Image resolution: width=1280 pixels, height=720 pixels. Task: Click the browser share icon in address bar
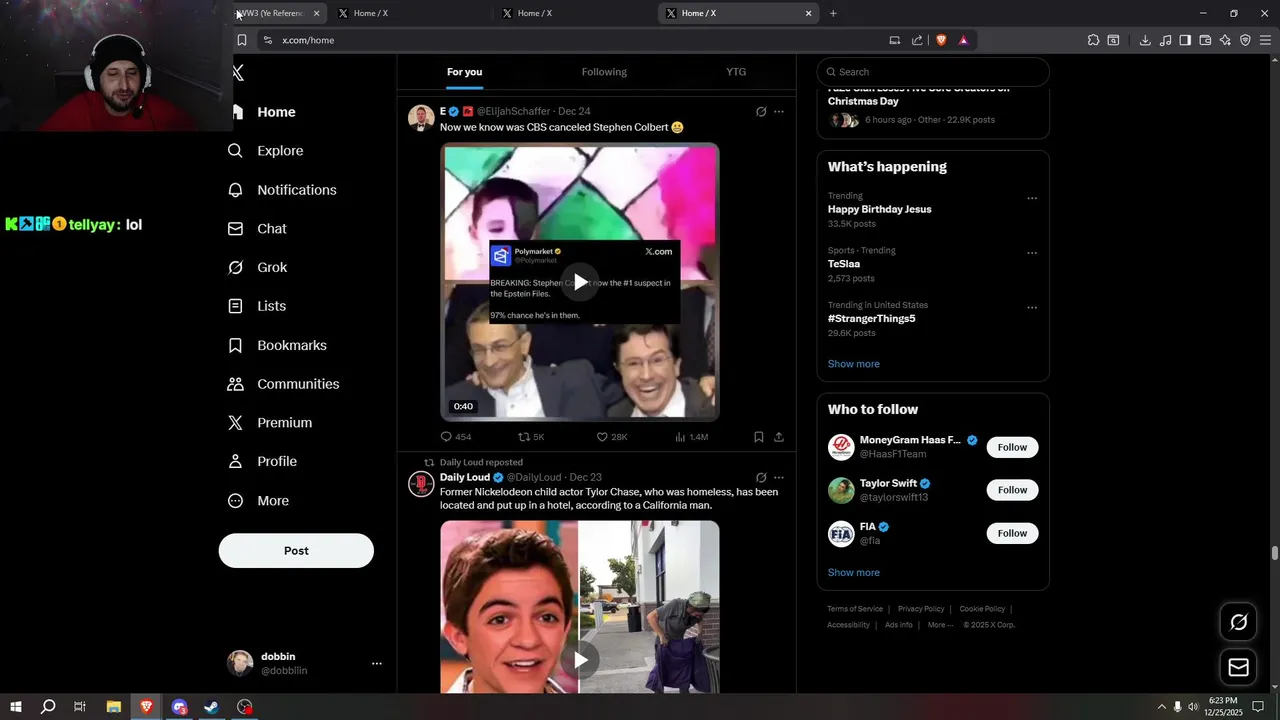(x=917, y=40)
